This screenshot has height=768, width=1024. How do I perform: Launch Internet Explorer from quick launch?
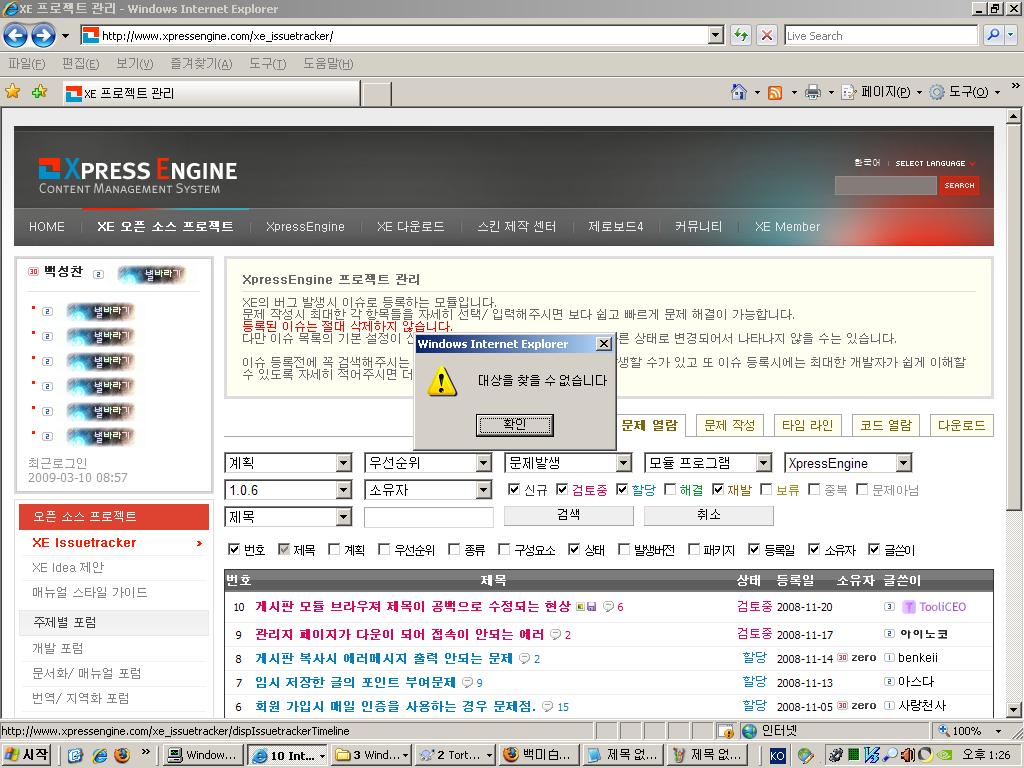(x=99, y=756)
